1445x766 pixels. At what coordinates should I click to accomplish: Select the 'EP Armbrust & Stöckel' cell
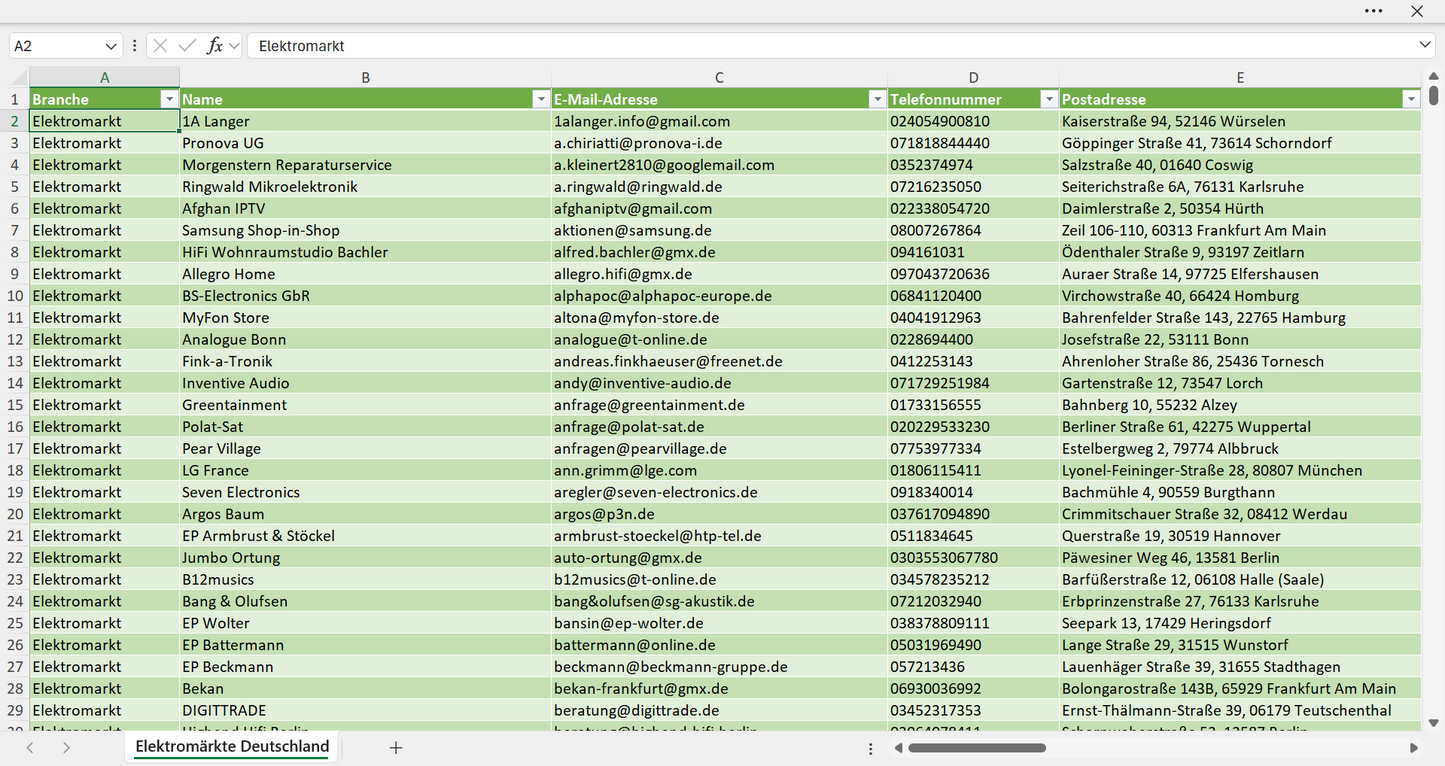[x=365, y=536]
